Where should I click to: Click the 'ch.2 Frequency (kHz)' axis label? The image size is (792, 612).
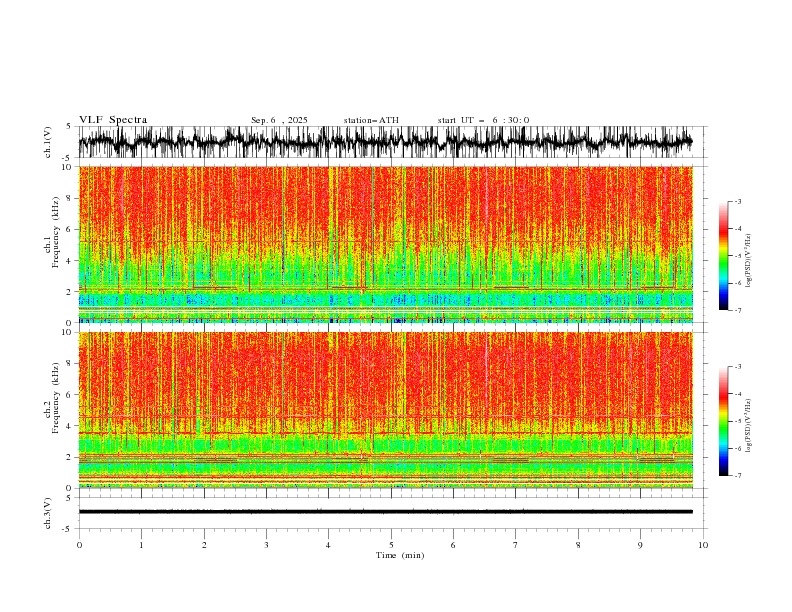tap(52, 398)
